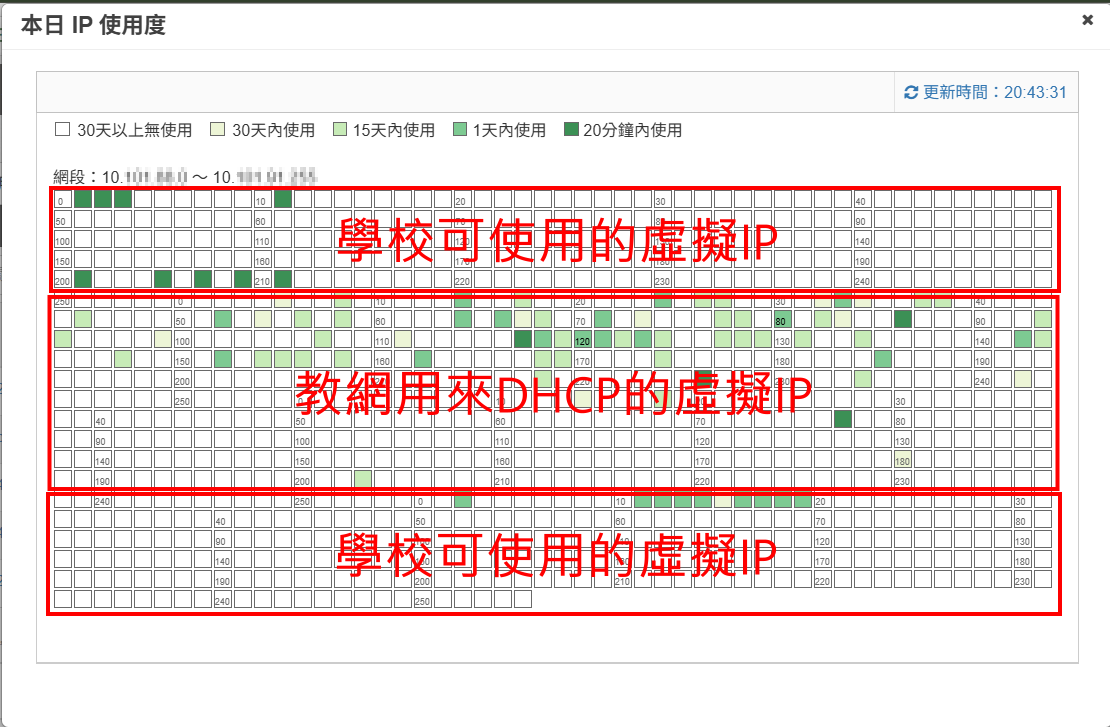Select the light green 15天內使用 legend swatch
This screenshot has height=727, width=1110.
339,130
